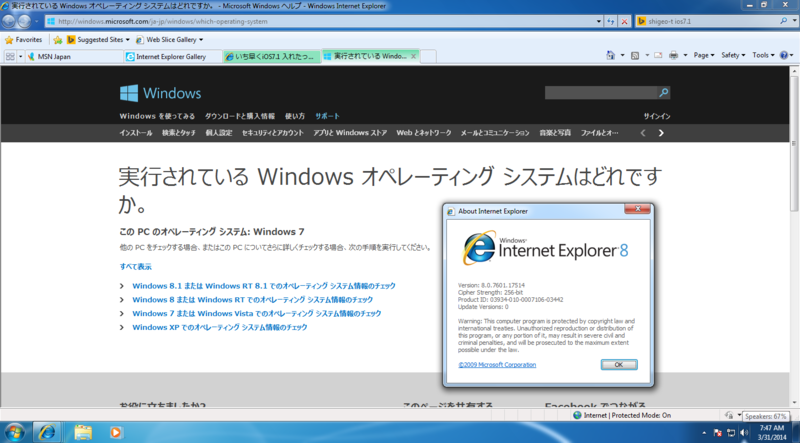
Task: Click the globe Internet zone icon in status bar
Action: [577, 415]
